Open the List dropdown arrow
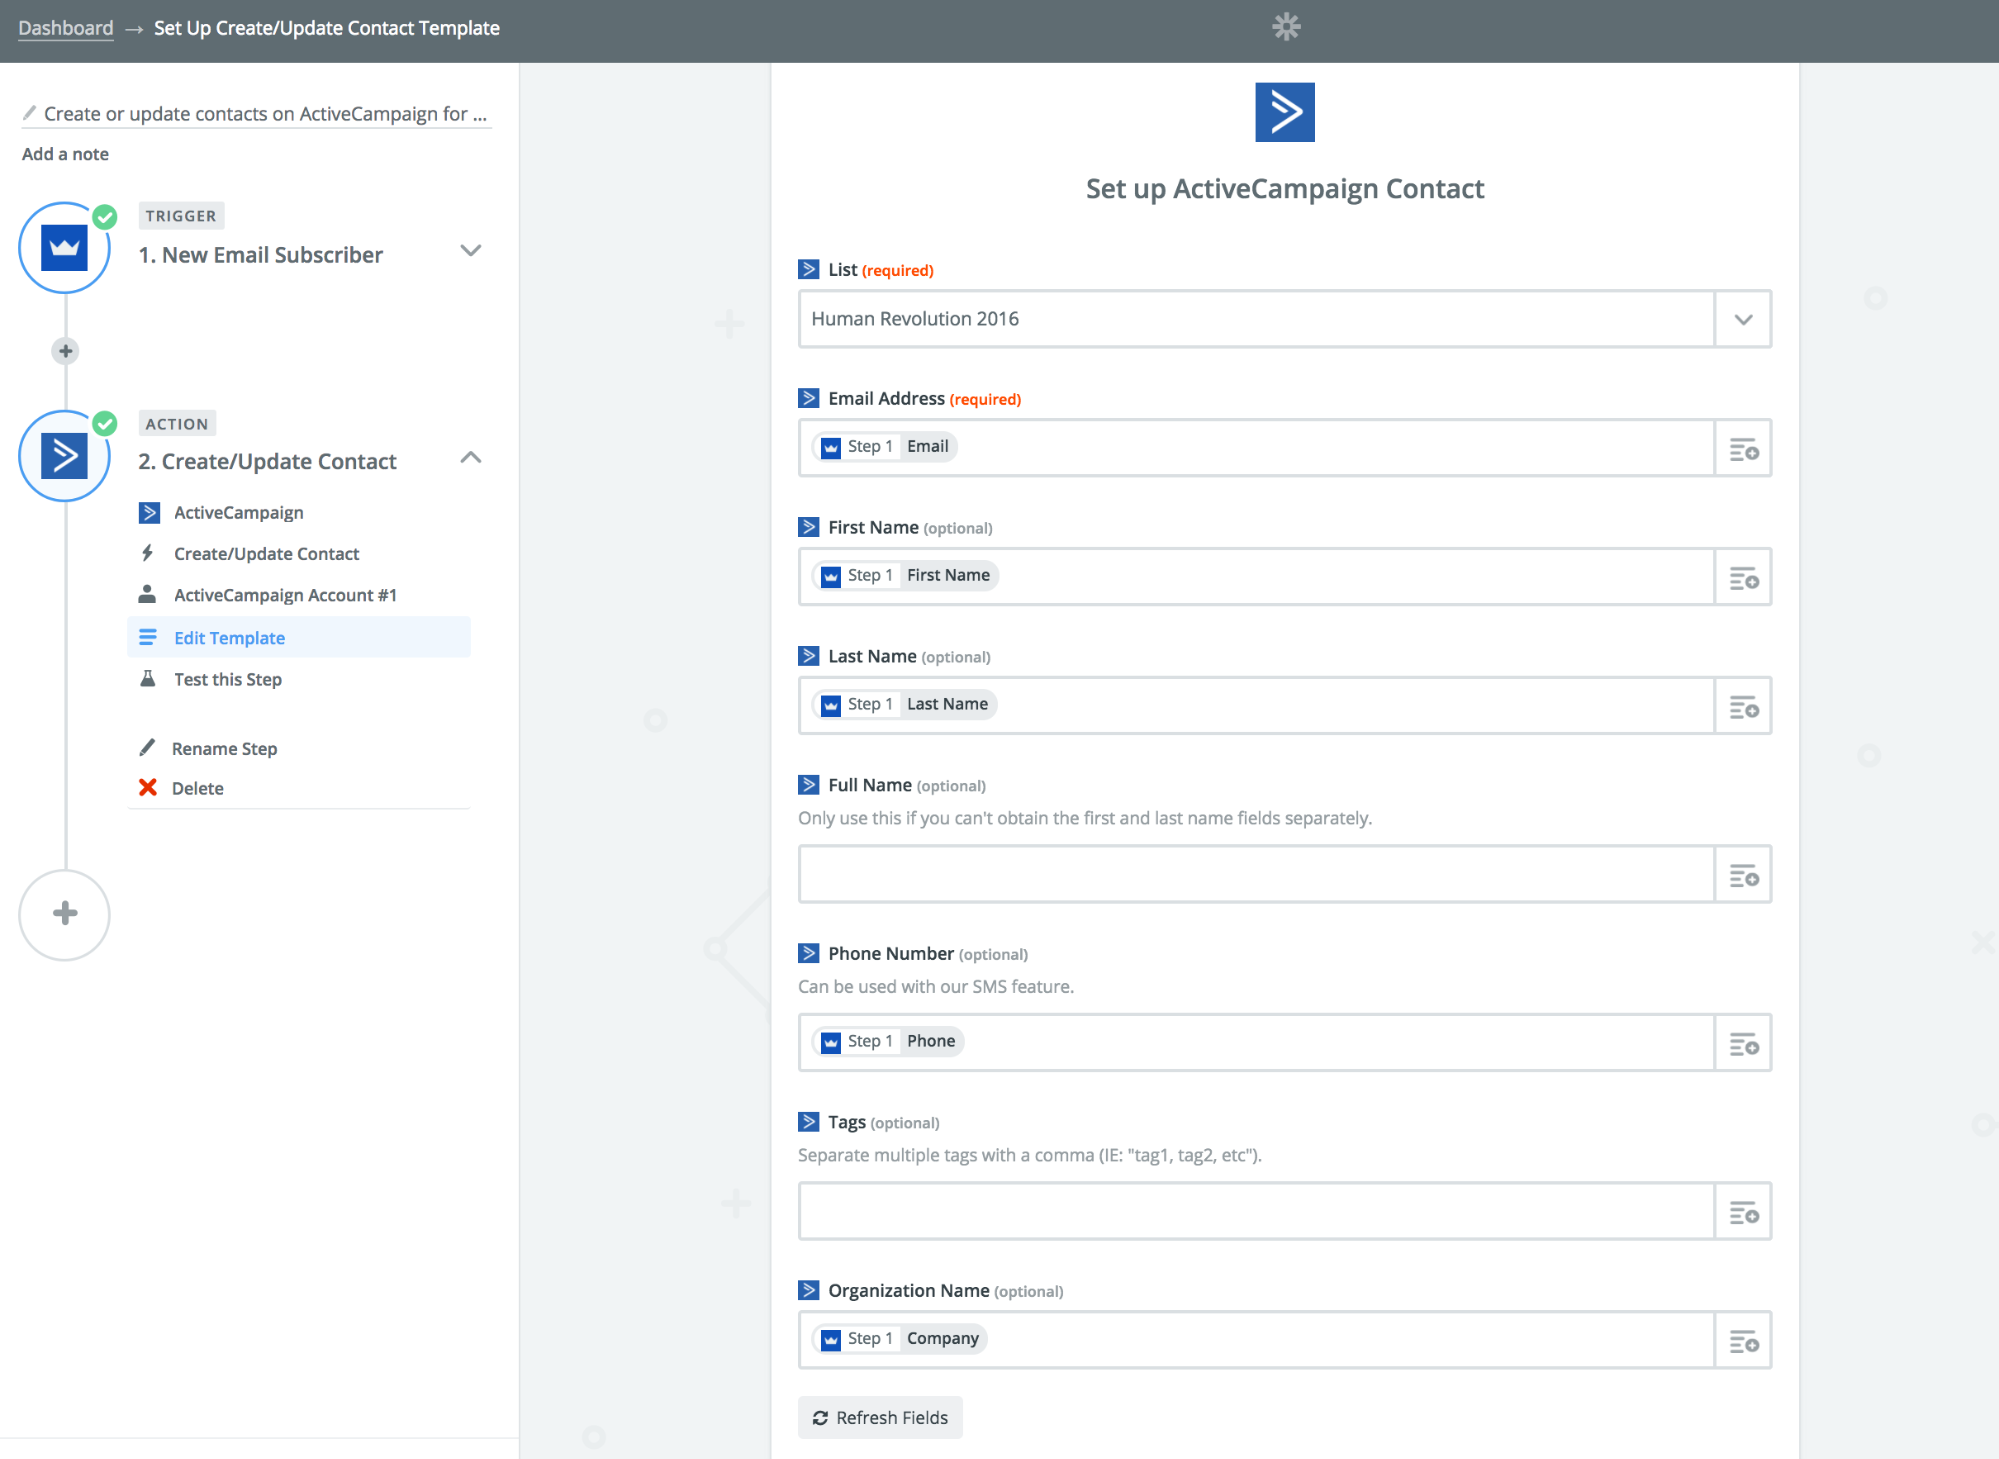The width and height of the screenshot is (1999, 1459). pos(1743,319)
